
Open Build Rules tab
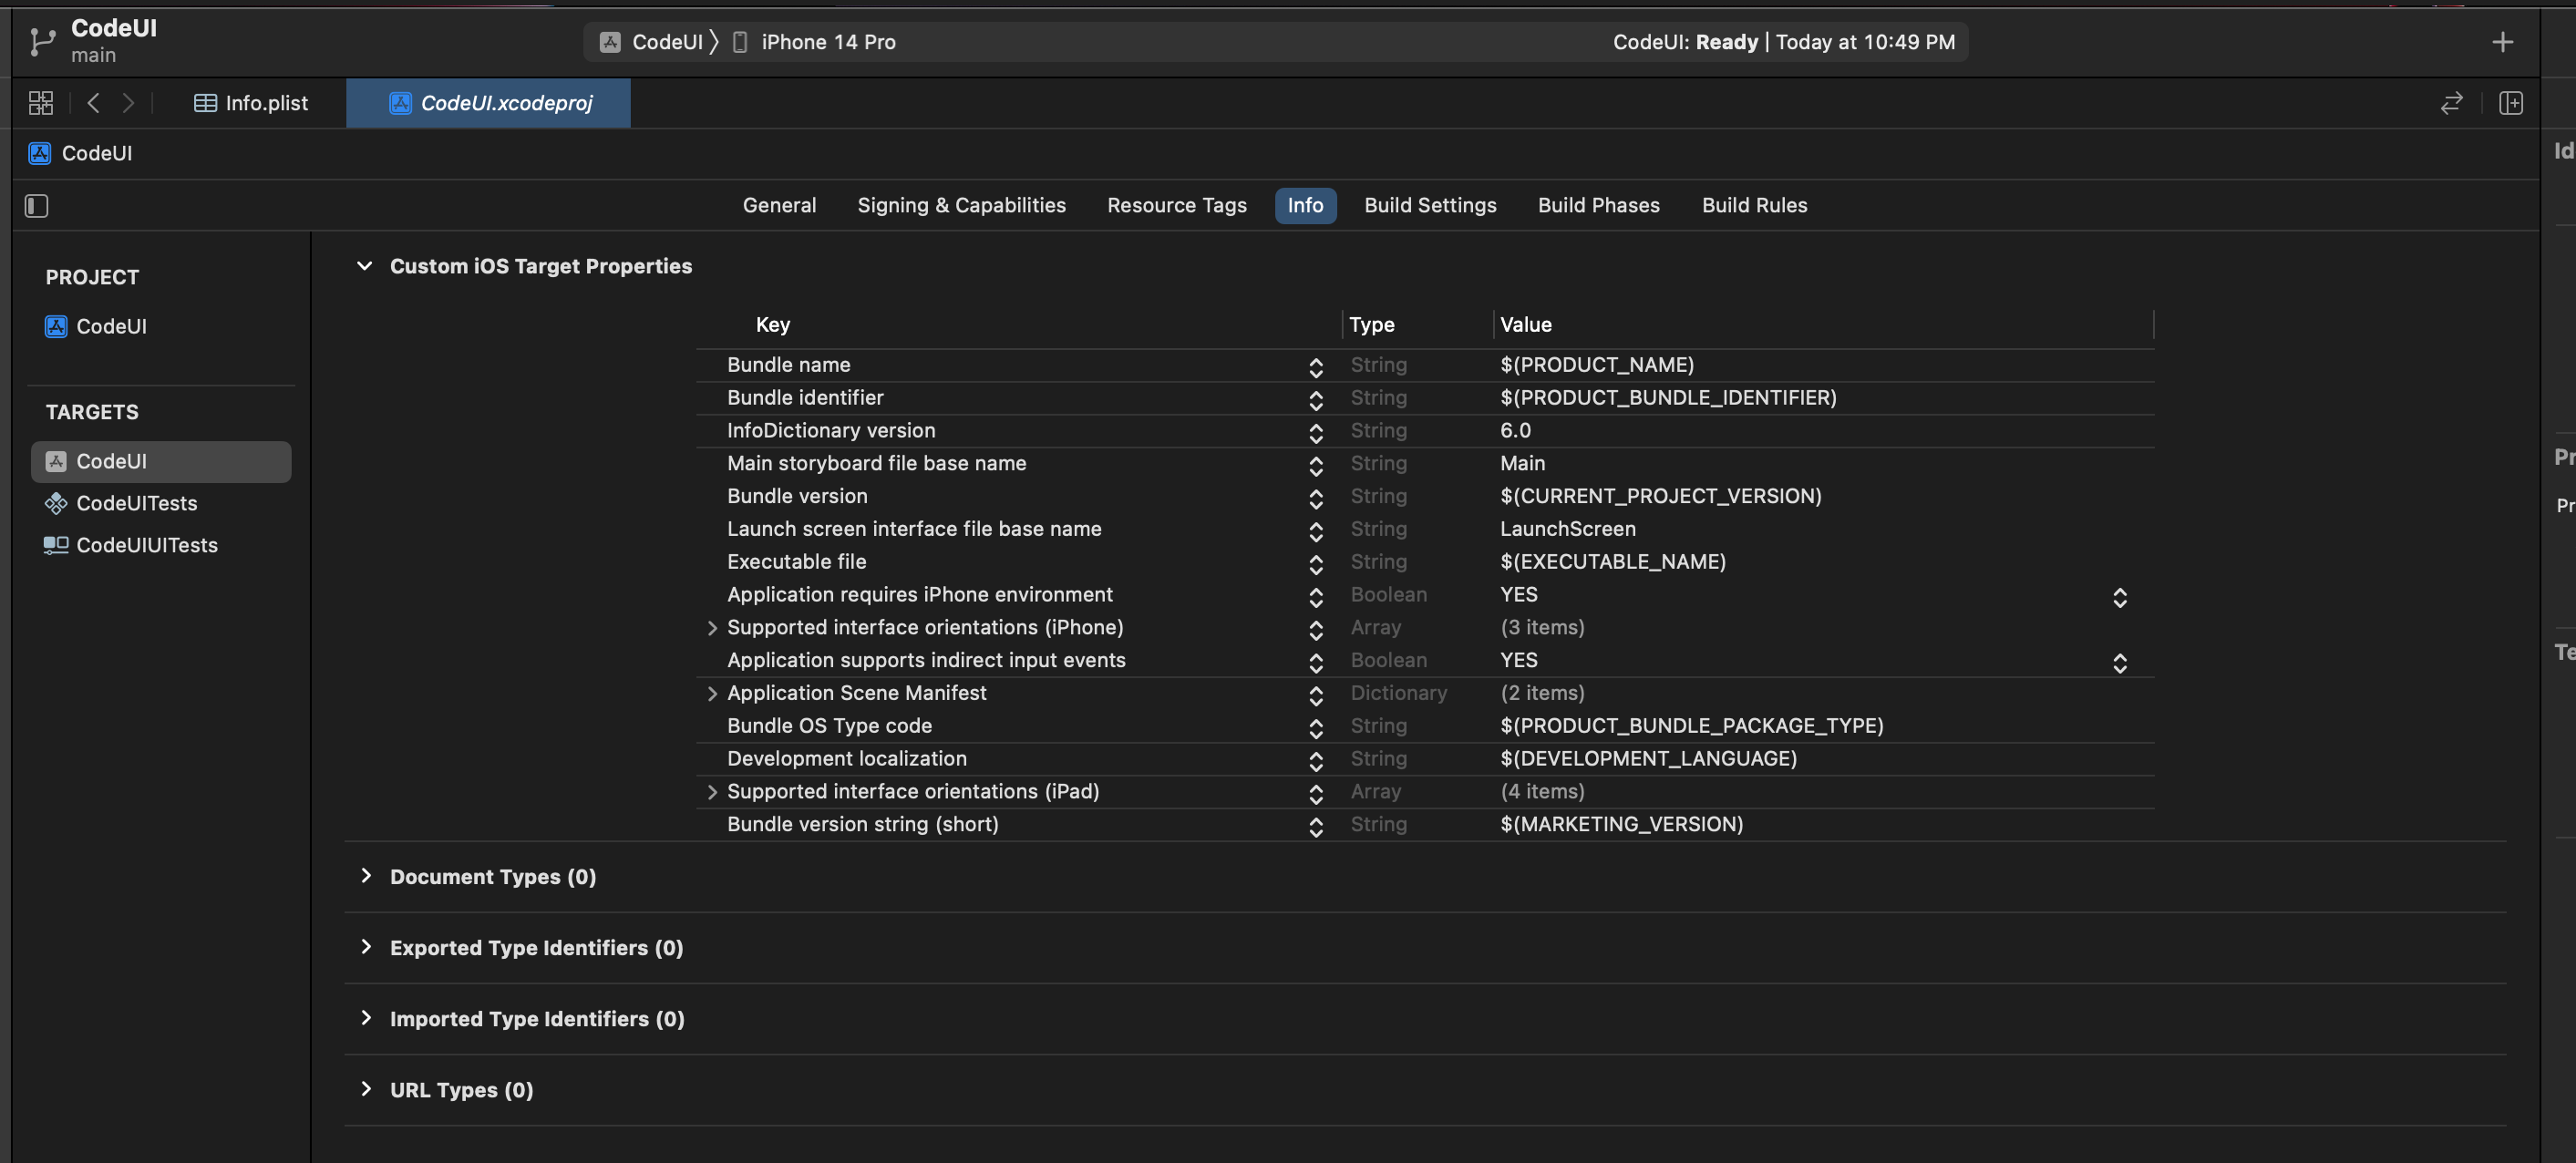(1754, 205)
